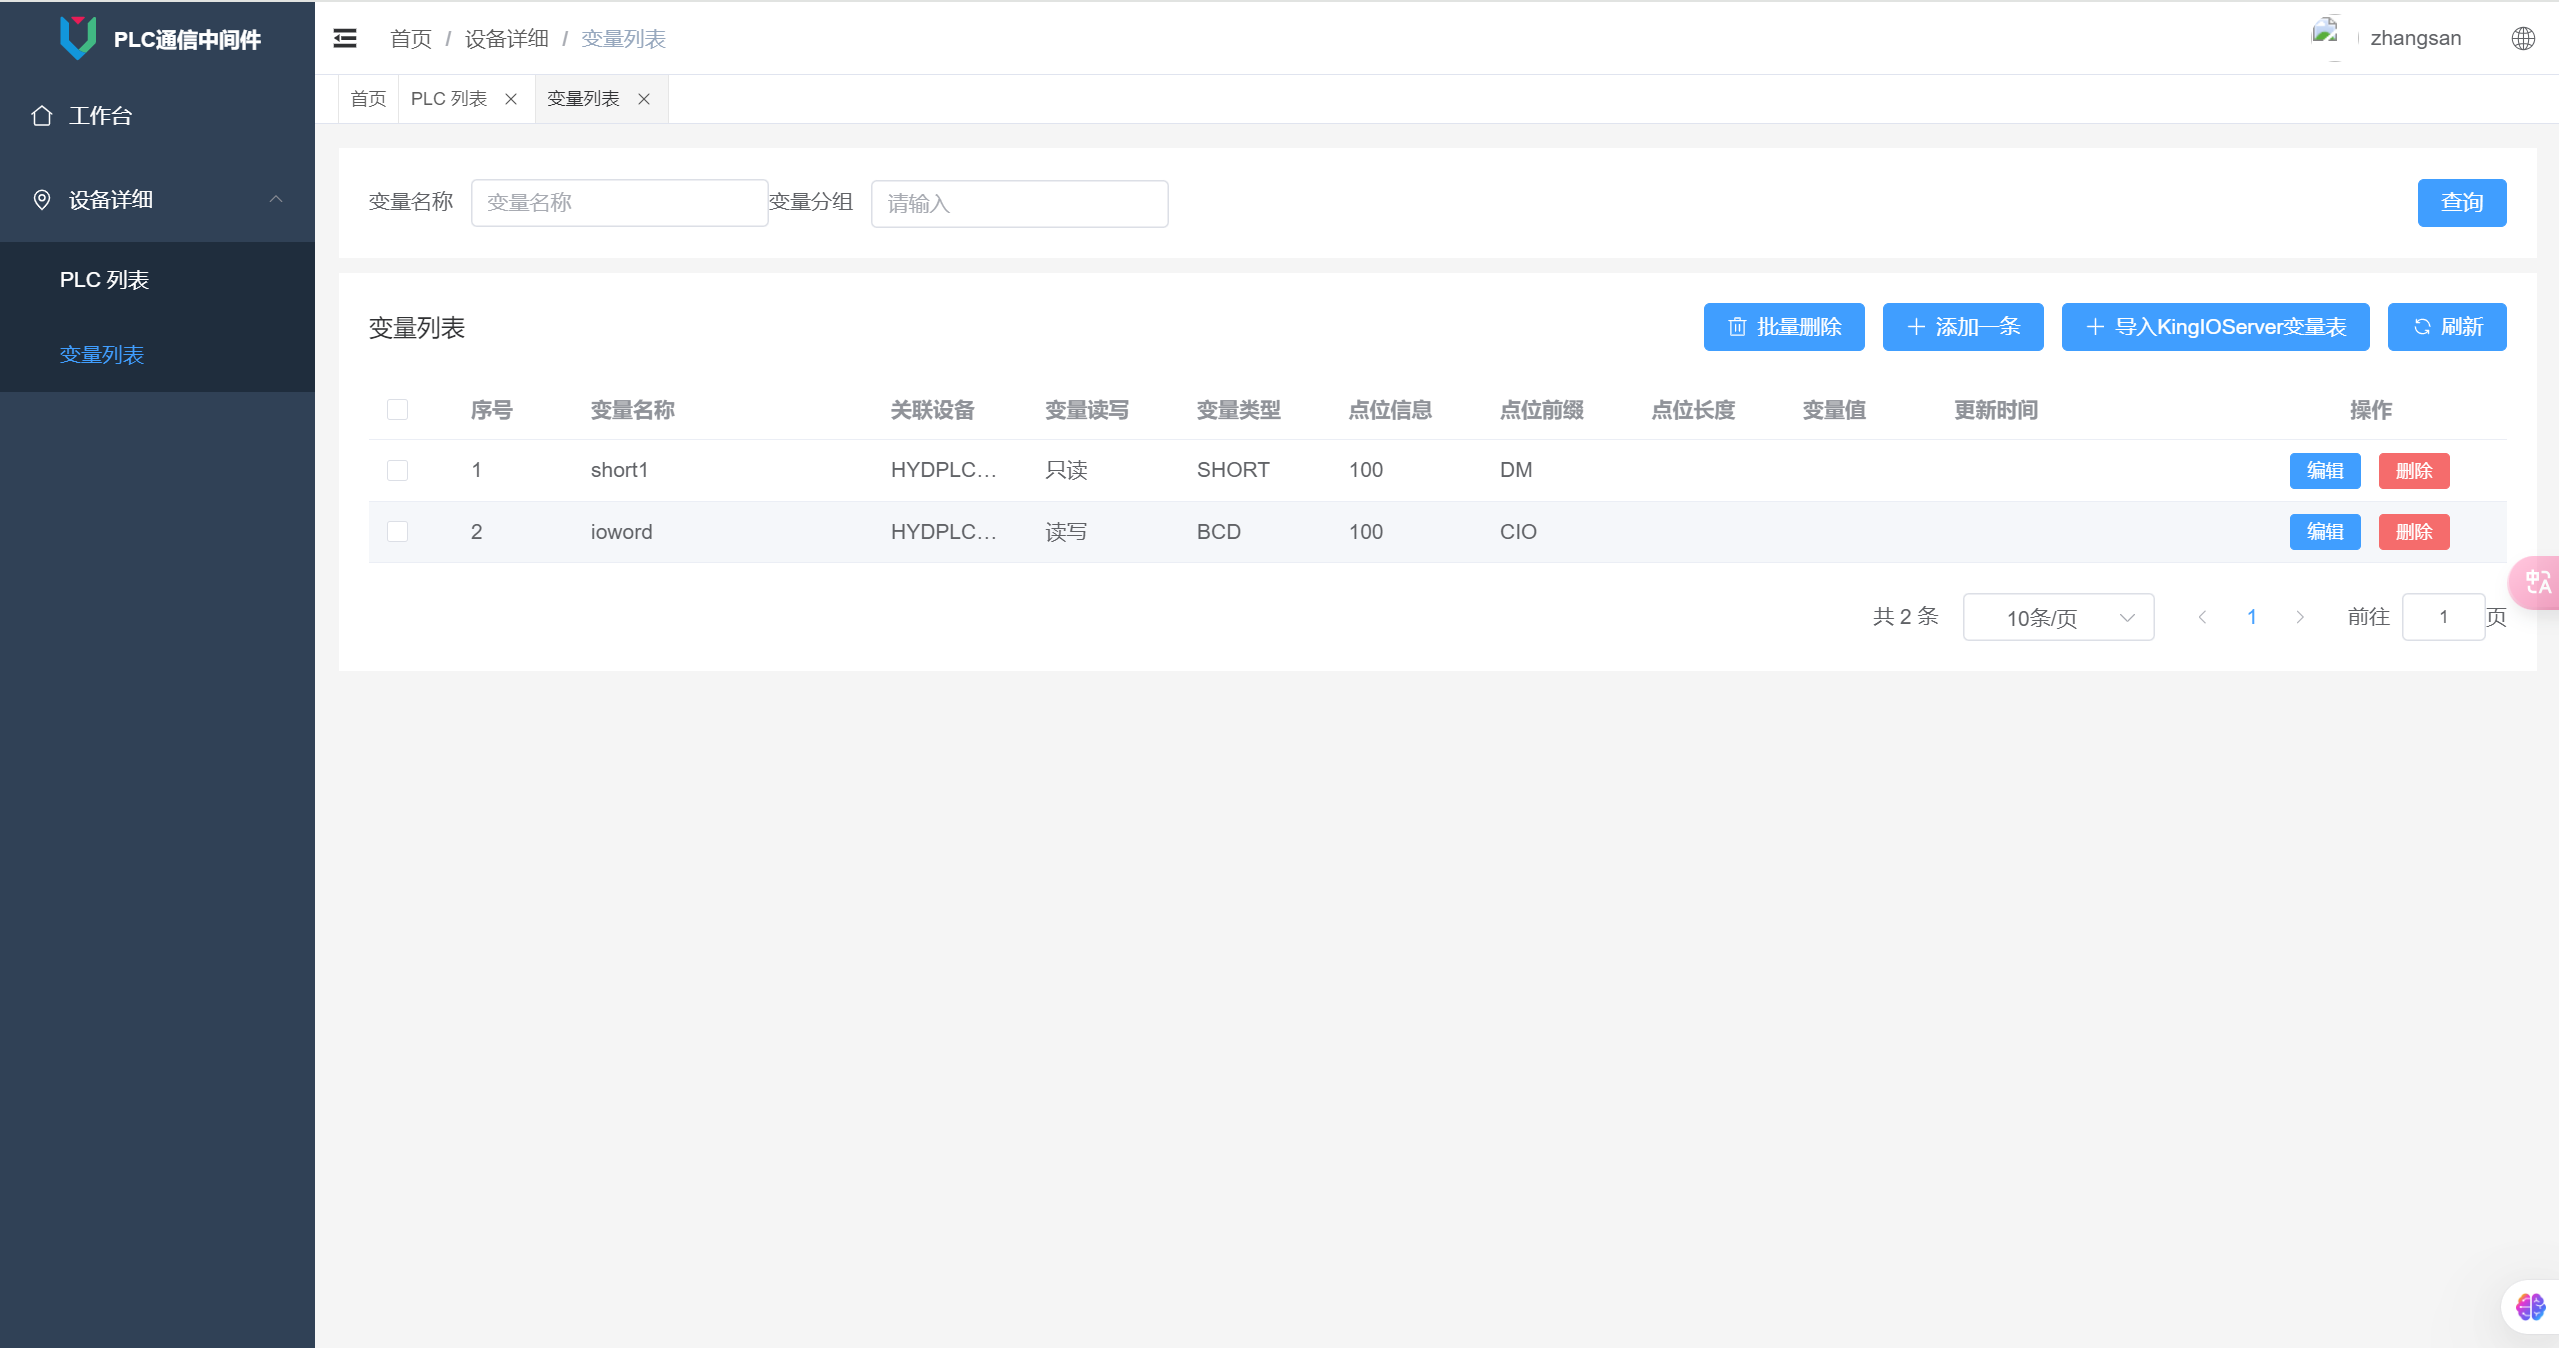The height and width of the screenshot is (1348, 2559).
Task: Focus the 变量名称 search input
Action: click(619, 203)
